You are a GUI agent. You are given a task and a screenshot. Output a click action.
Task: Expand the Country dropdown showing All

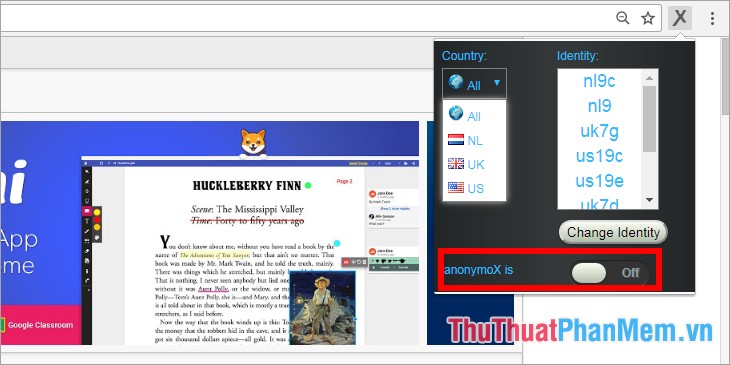tap(474, 84)
